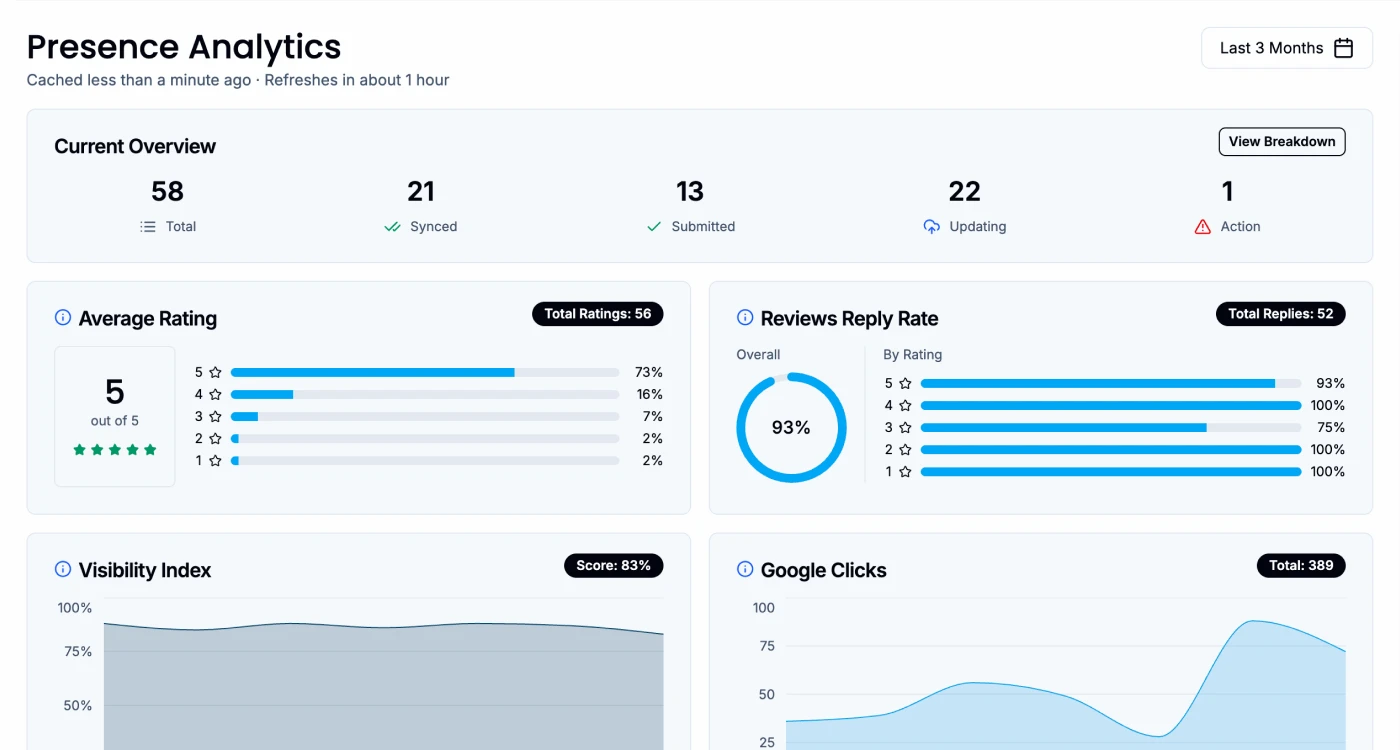This screenshot has width=1400, height=750.
Task: Click the 3-star reply rate bar at 75%
Action: pyautogui.click(x=1110, y=427)
